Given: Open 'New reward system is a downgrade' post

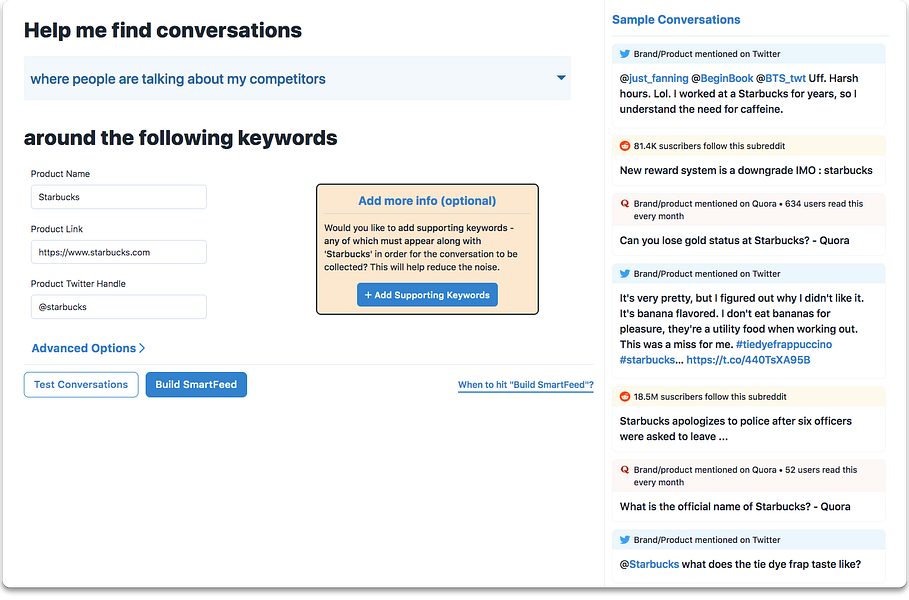Looking at the screenshot, I should (x=746, y=170).
